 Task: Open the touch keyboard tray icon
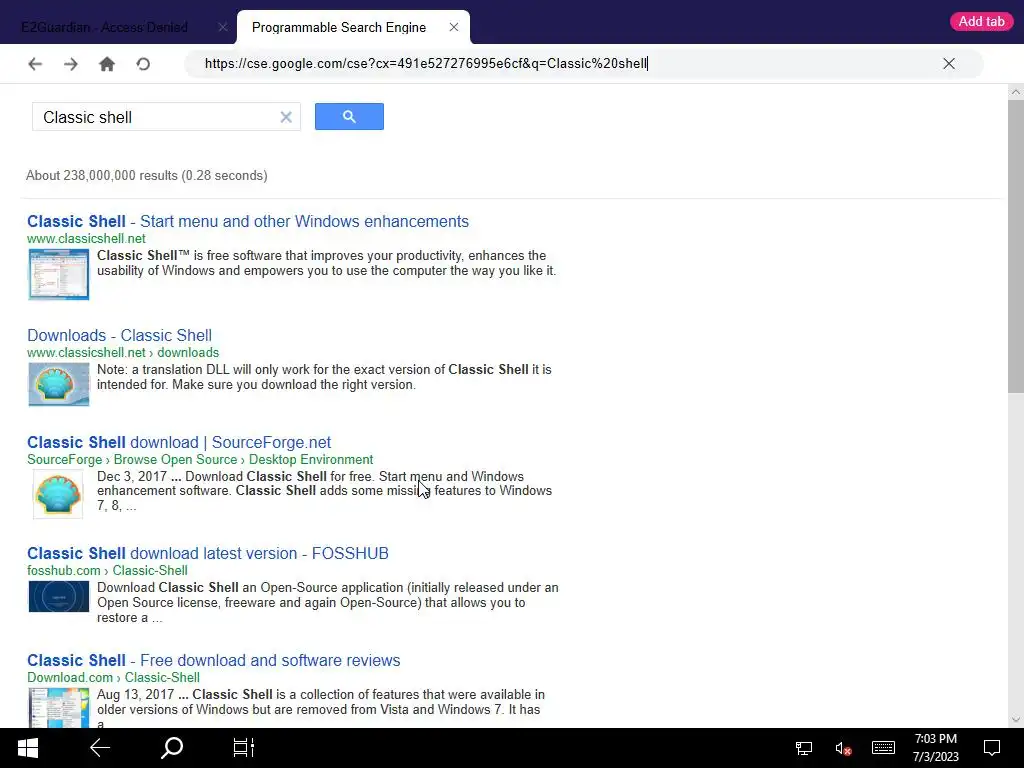click(883, 748)
